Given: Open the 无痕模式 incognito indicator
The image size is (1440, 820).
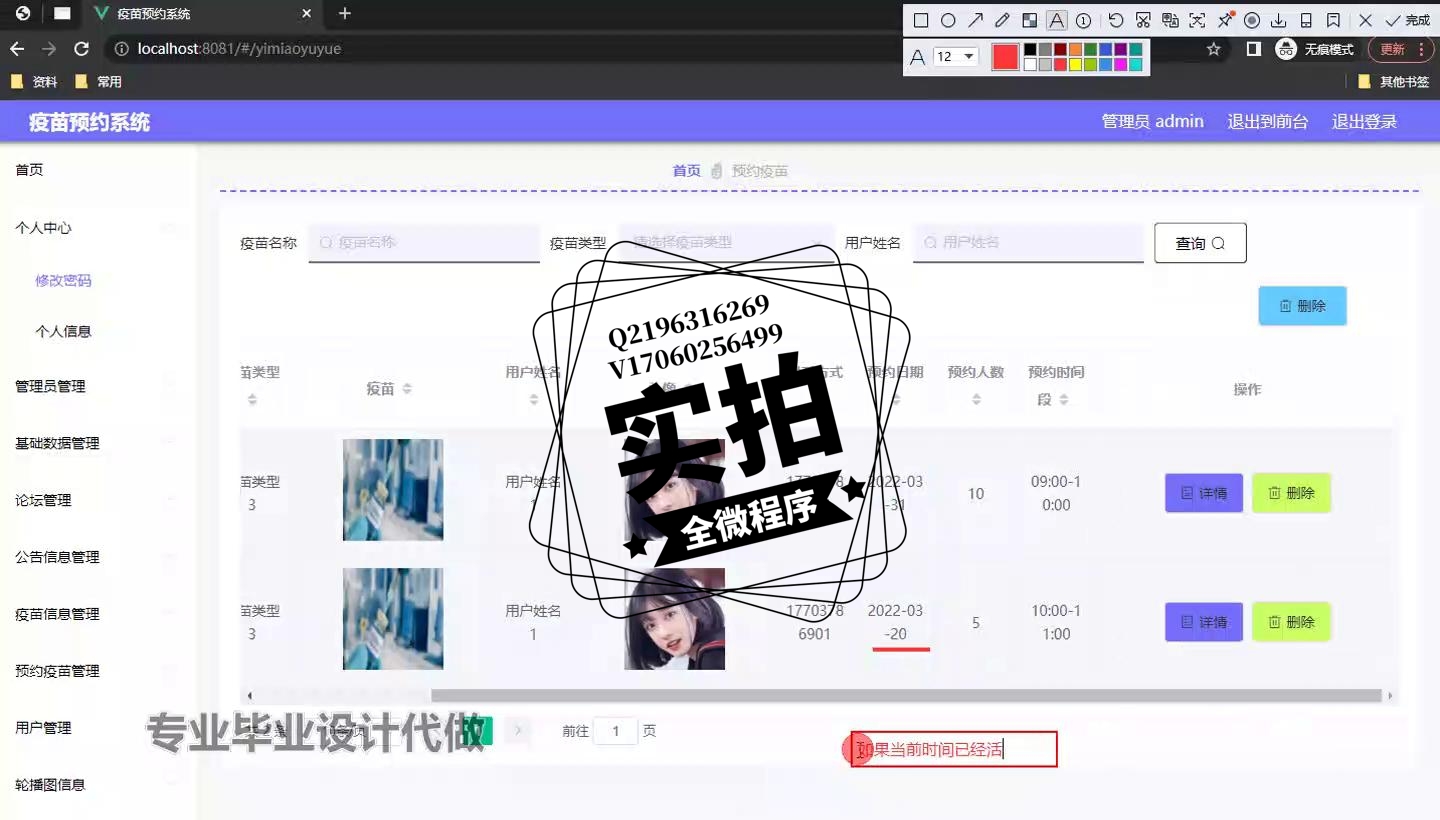Looking at the screenshot, I should [x=1315, y=49].
